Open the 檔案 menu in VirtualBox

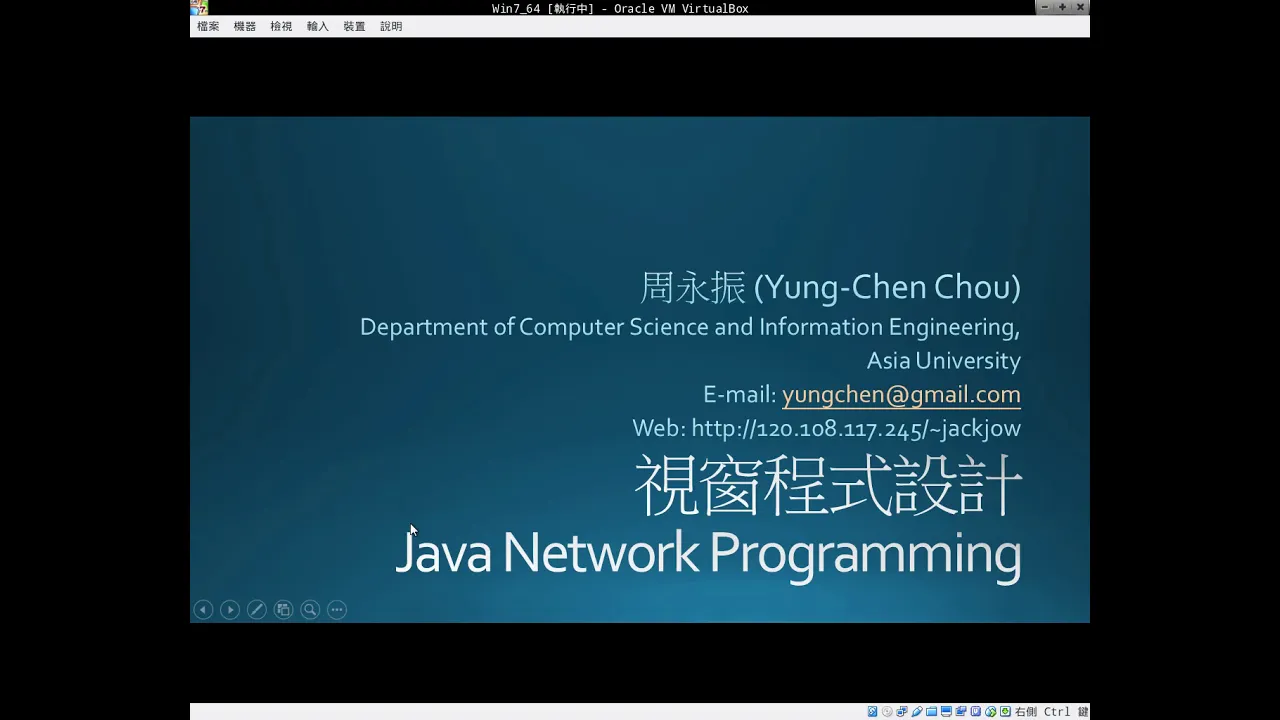(x=208, y=27)
